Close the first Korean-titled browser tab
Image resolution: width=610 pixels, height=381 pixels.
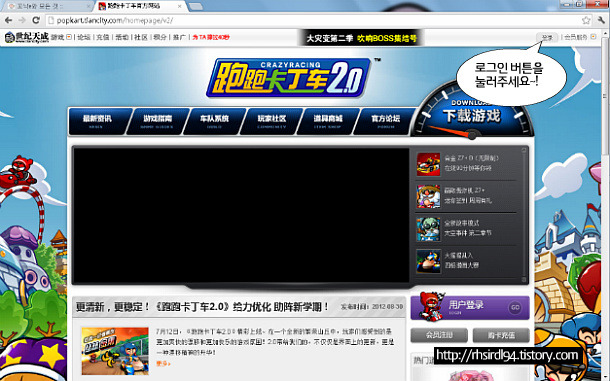tap(89, 6)
